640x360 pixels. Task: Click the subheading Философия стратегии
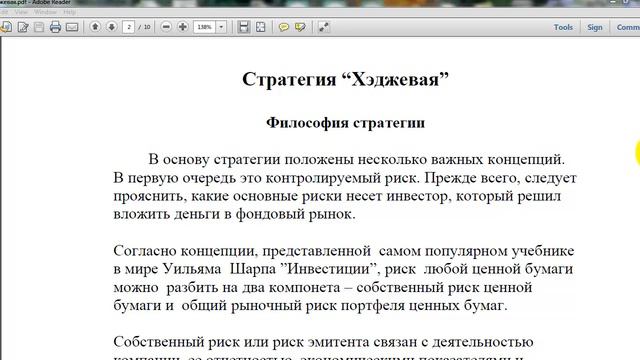pyautogui.click(x=345, y=122)
